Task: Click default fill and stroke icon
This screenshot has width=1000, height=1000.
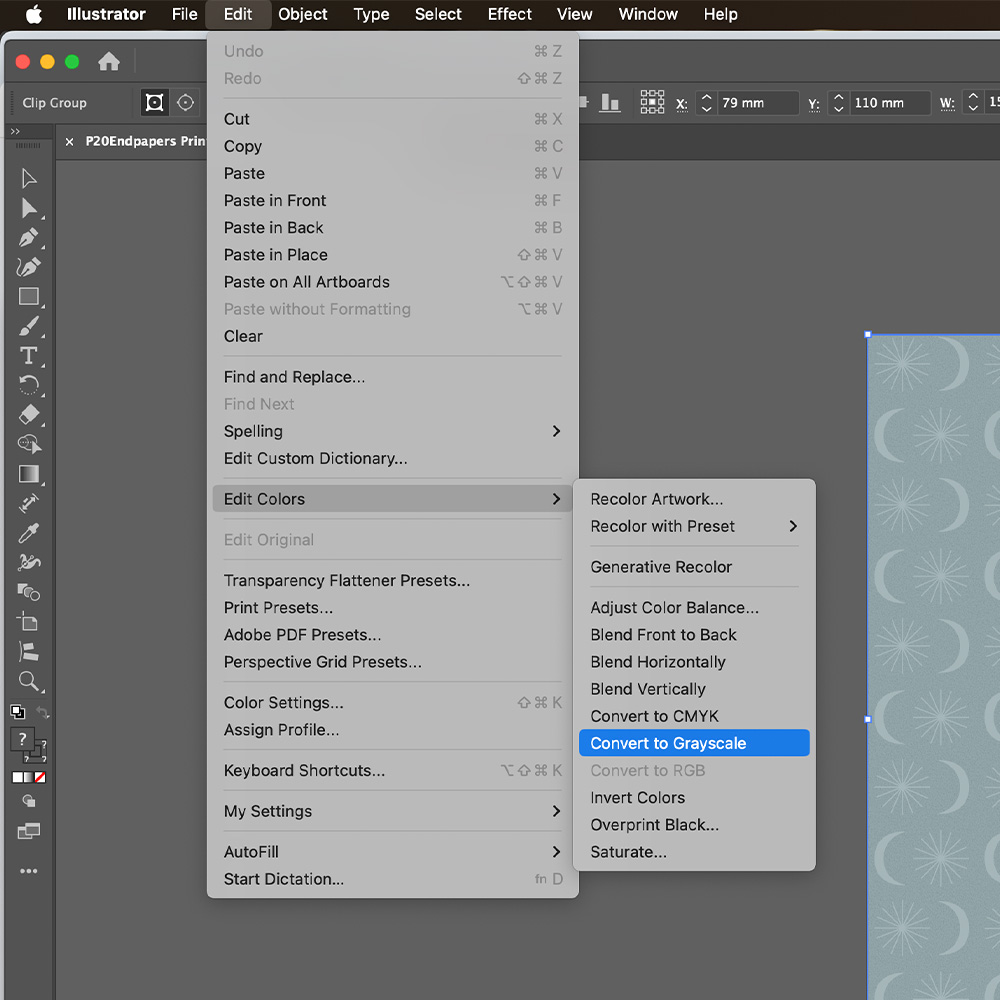Action: 18,711
